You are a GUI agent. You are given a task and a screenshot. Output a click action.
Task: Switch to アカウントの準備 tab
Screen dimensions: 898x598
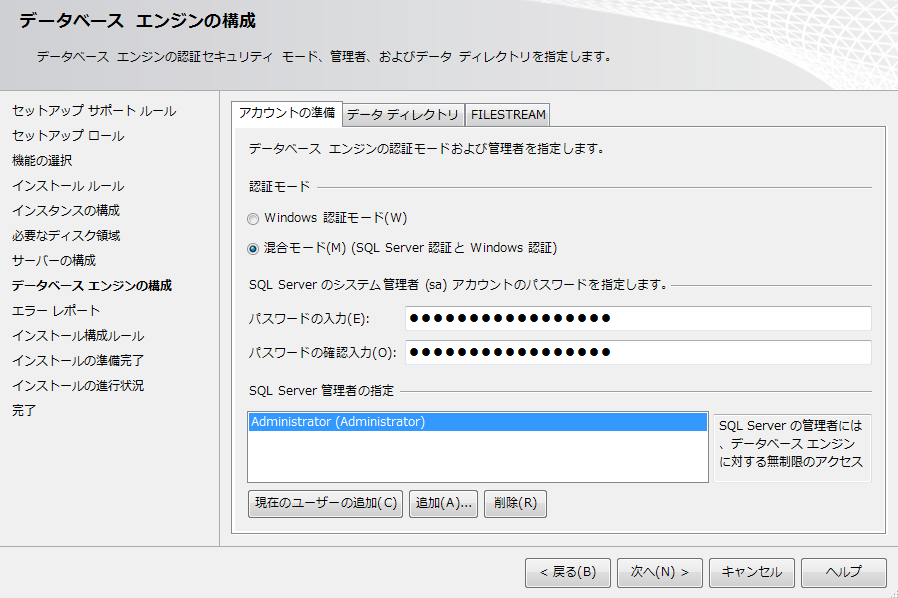(x=286, y=113)
